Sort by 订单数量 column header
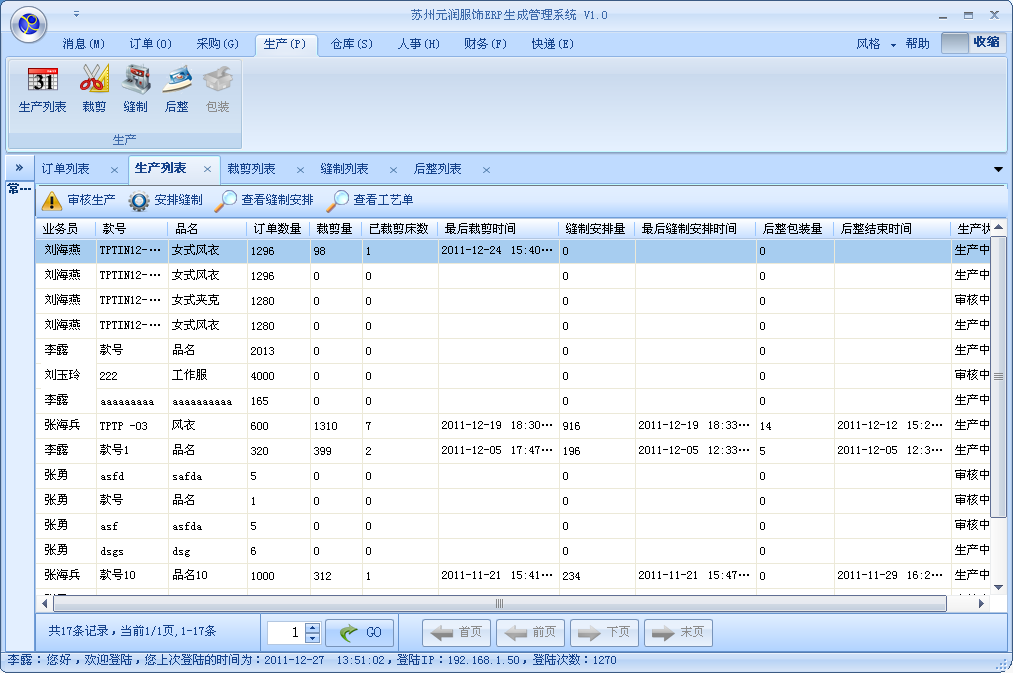Screen dimensions: 1013x673 [277, 228]
